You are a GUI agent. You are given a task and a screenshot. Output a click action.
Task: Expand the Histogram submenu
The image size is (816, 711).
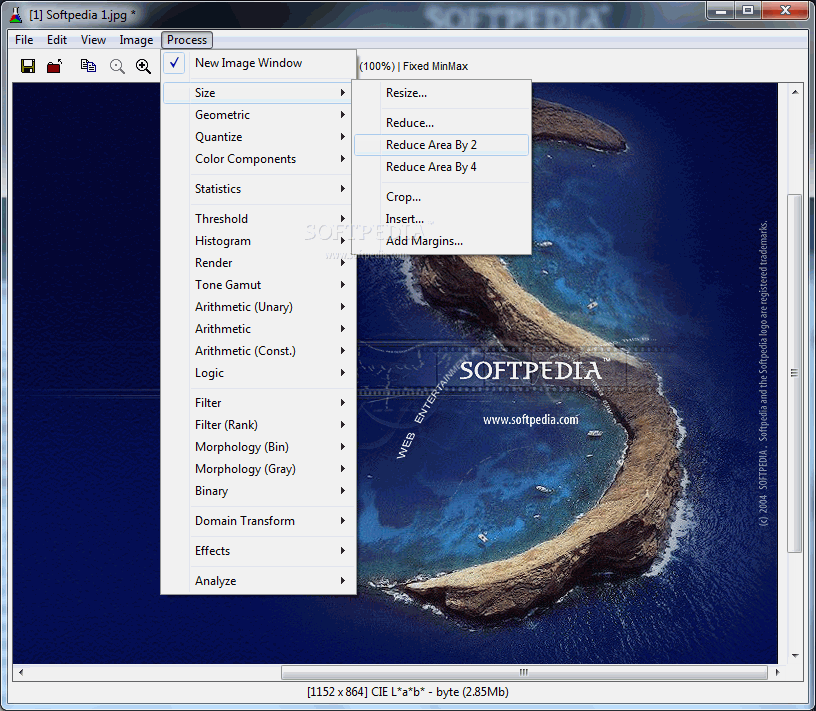click(259, 241)
